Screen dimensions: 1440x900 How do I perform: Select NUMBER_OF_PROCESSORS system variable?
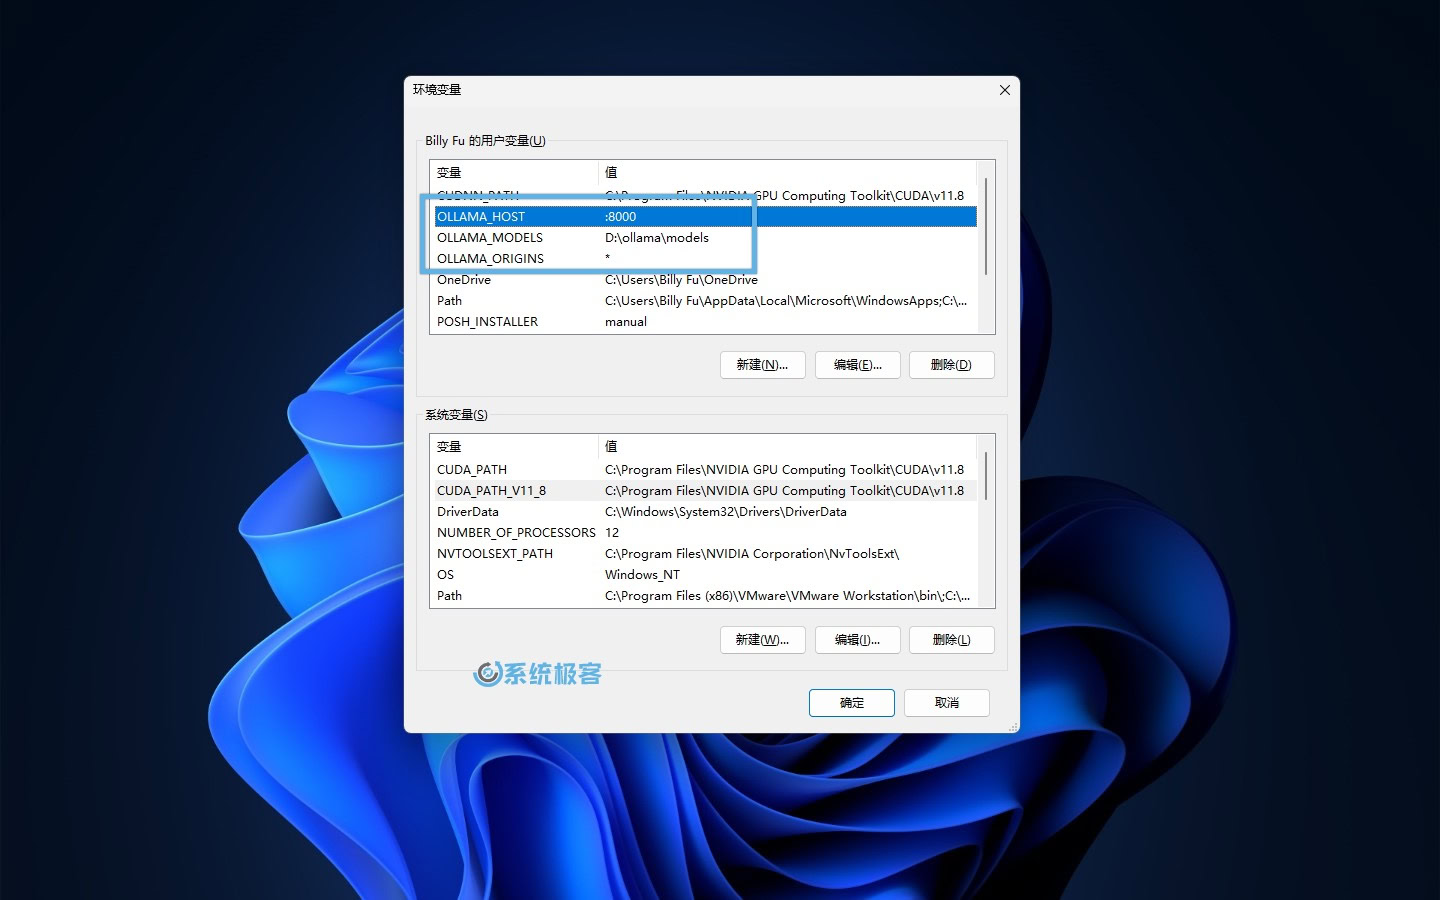click(x=516, y=532)
